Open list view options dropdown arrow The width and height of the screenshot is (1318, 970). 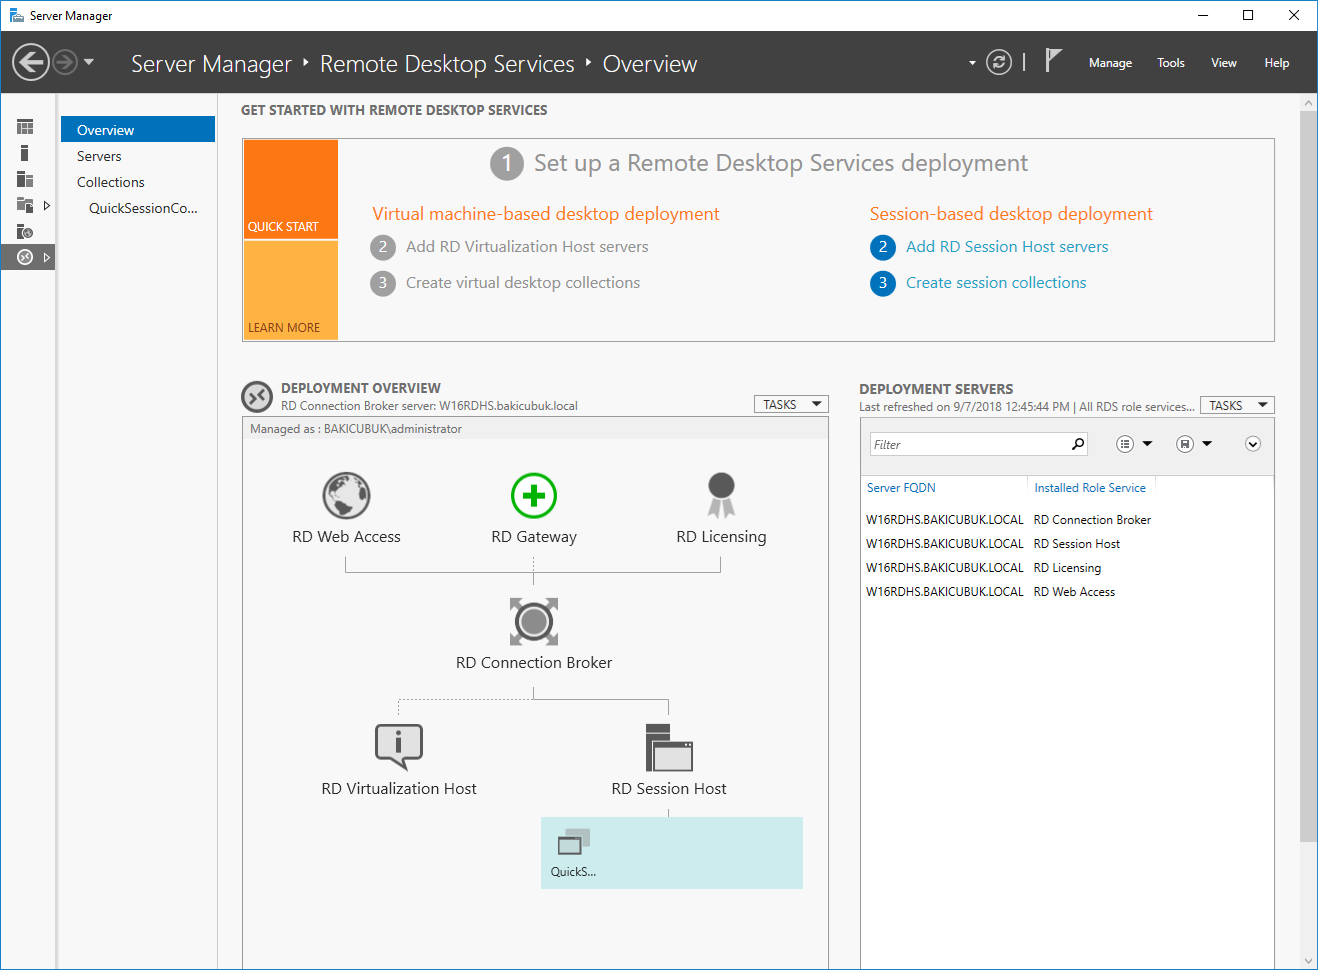click(x=1147, y=444)
